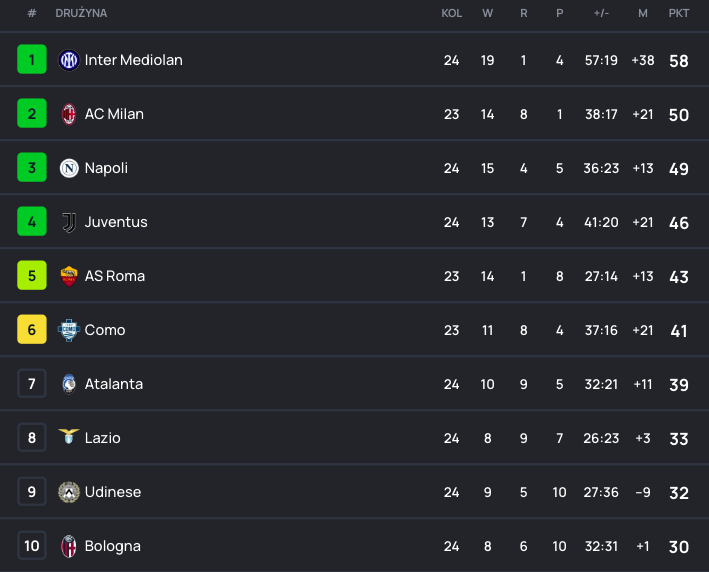Click Napoli's 49 points value
Image resolution: width=709 pixels, height=572 pixels.
point(679,169)
